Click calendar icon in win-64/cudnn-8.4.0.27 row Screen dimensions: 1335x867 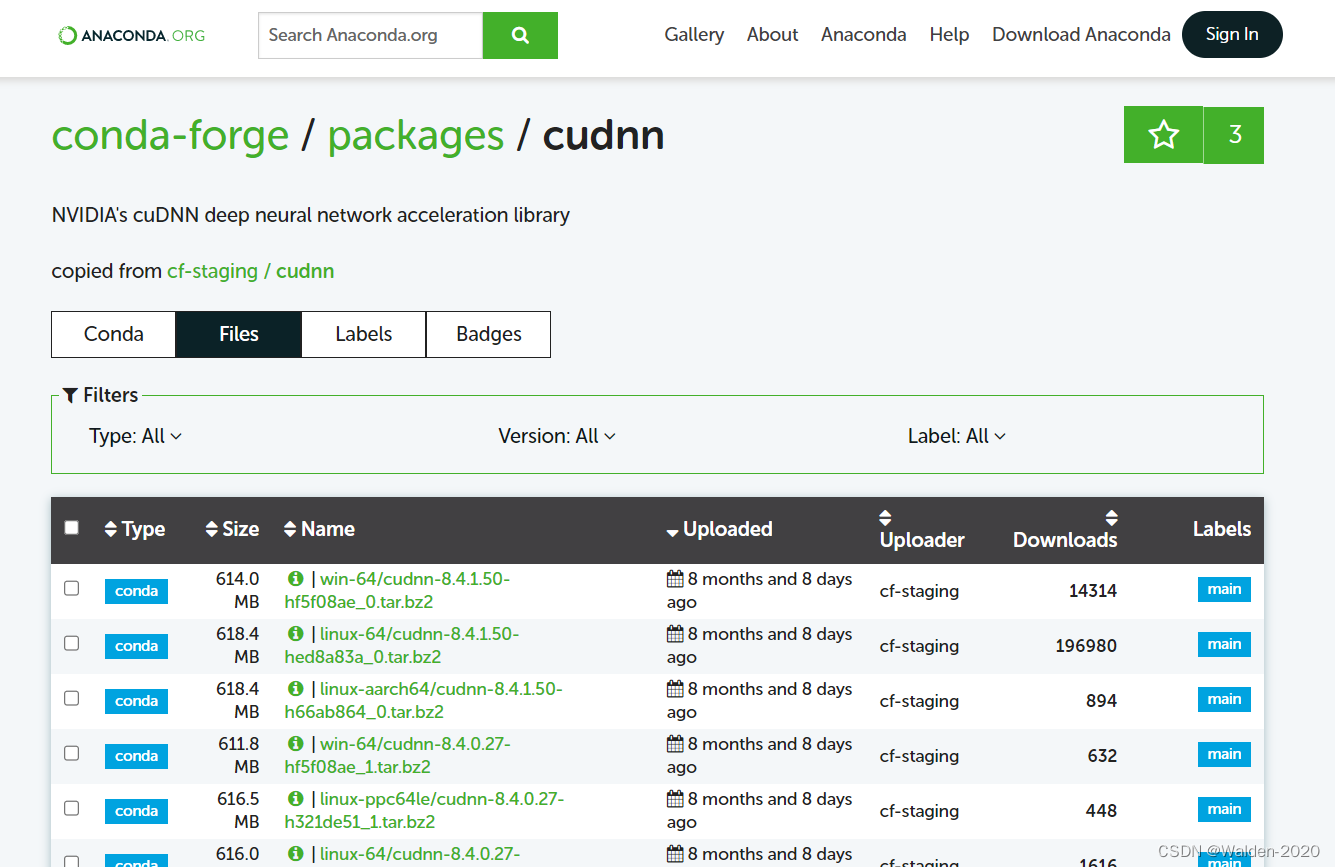coord(675,744)
